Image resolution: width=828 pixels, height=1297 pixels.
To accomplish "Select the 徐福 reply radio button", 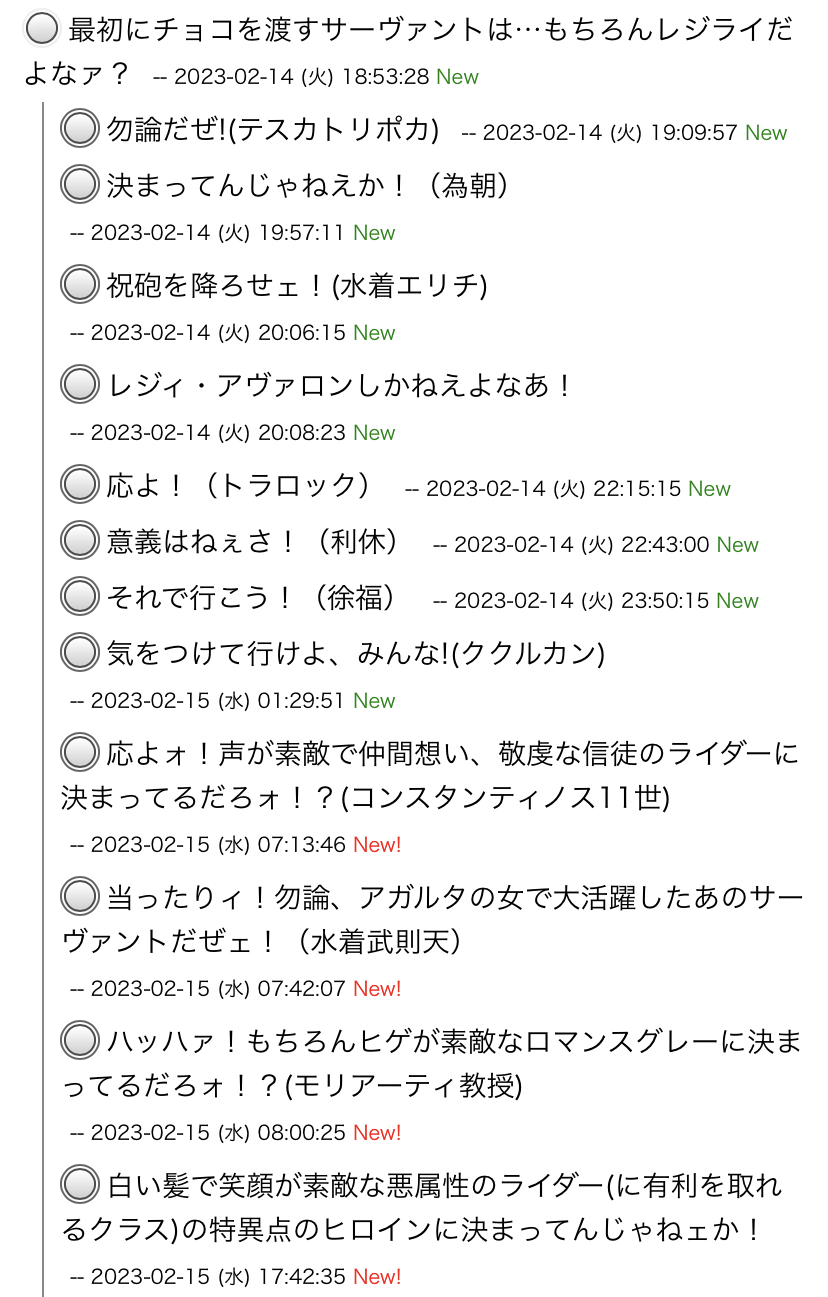I will tap(80, 598).
